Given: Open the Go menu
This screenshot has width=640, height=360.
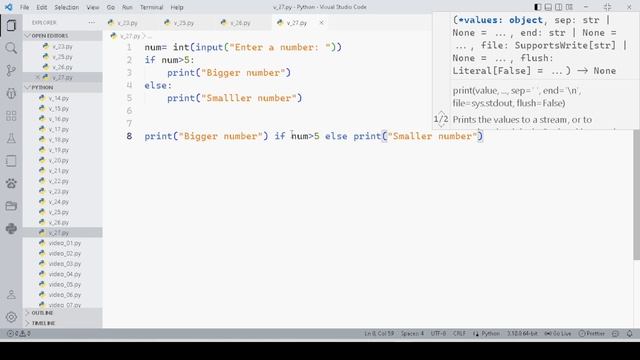Looking at the screenshot, I should 111,7.
